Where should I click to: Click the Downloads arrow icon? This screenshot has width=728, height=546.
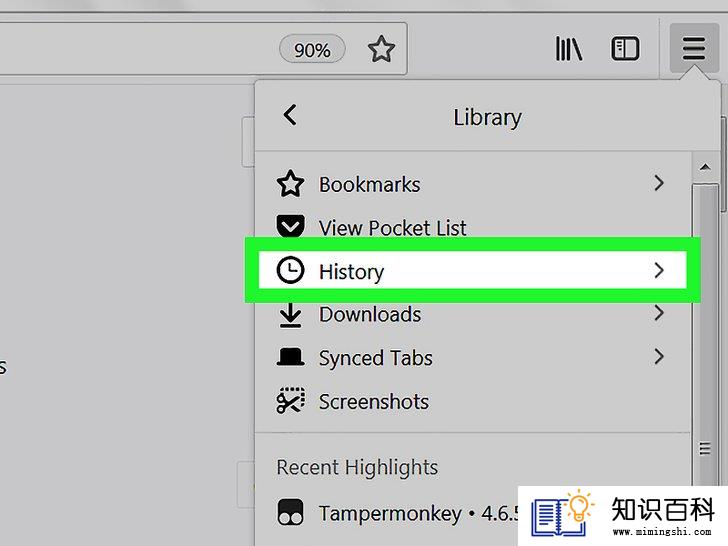[x=291, y=315]
